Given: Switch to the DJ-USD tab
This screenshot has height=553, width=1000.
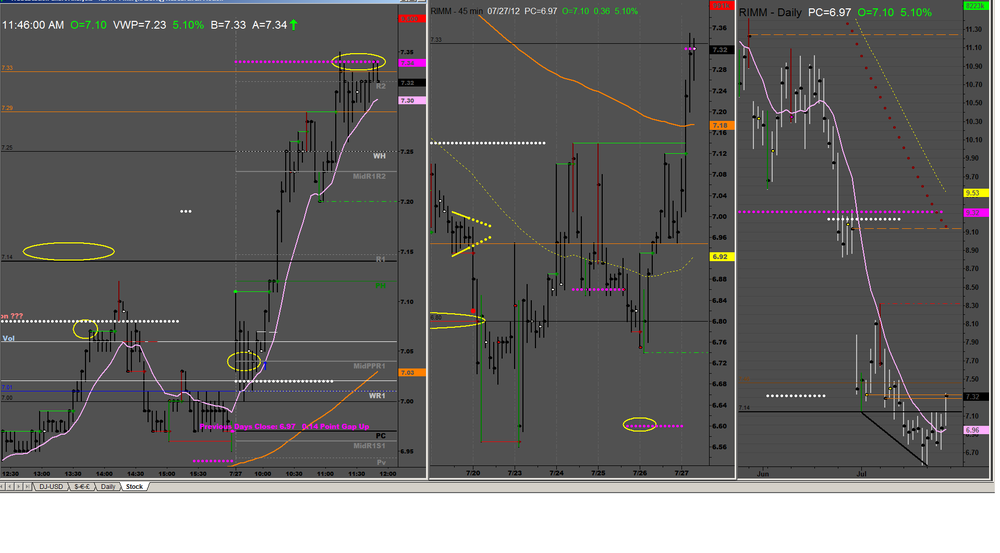Looking at the screenshot, I should click(x=51, y=487).
